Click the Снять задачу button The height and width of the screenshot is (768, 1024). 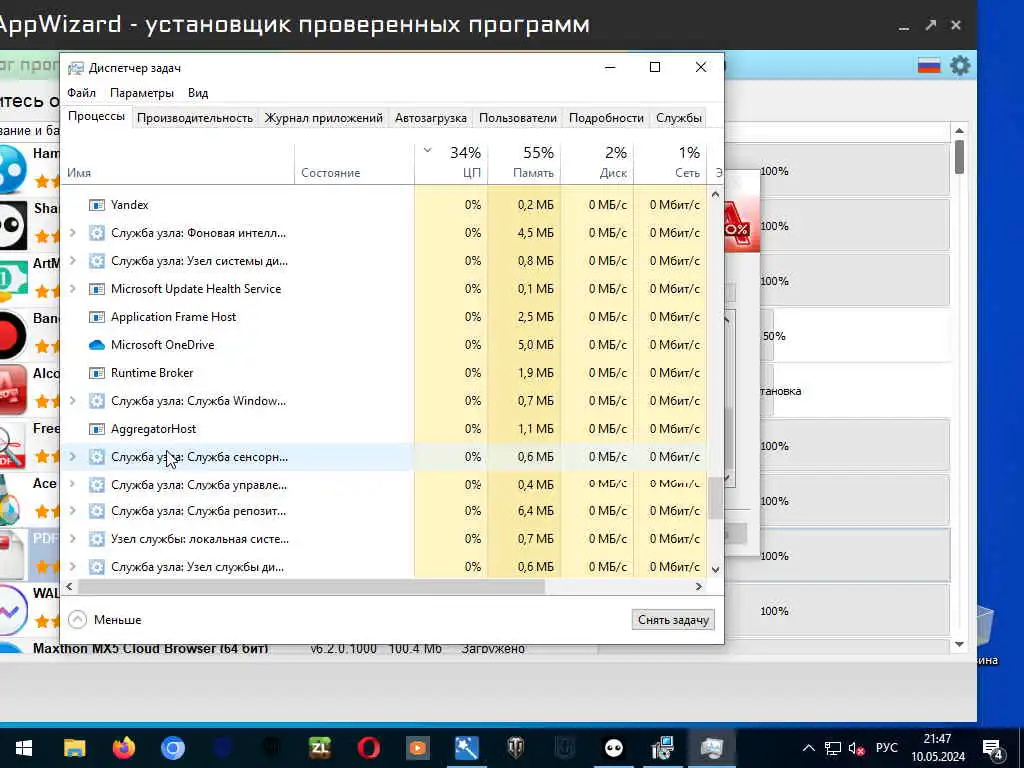[x=673, y=620]
